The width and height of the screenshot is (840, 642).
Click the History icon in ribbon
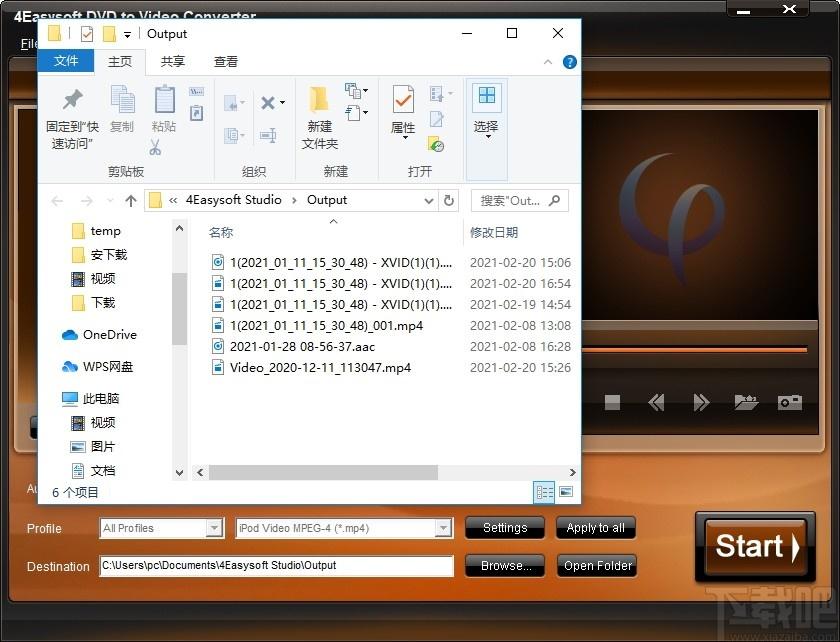click(436, 144)
